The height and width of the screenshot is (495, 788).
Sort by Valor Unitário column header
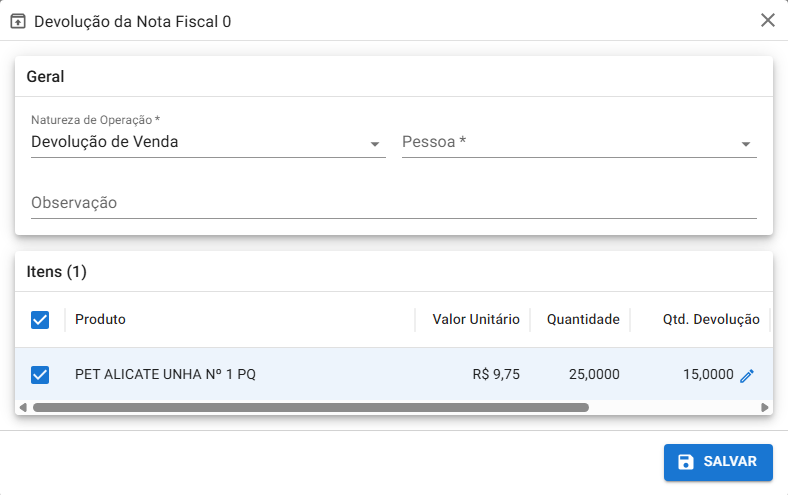coord(475,320)
